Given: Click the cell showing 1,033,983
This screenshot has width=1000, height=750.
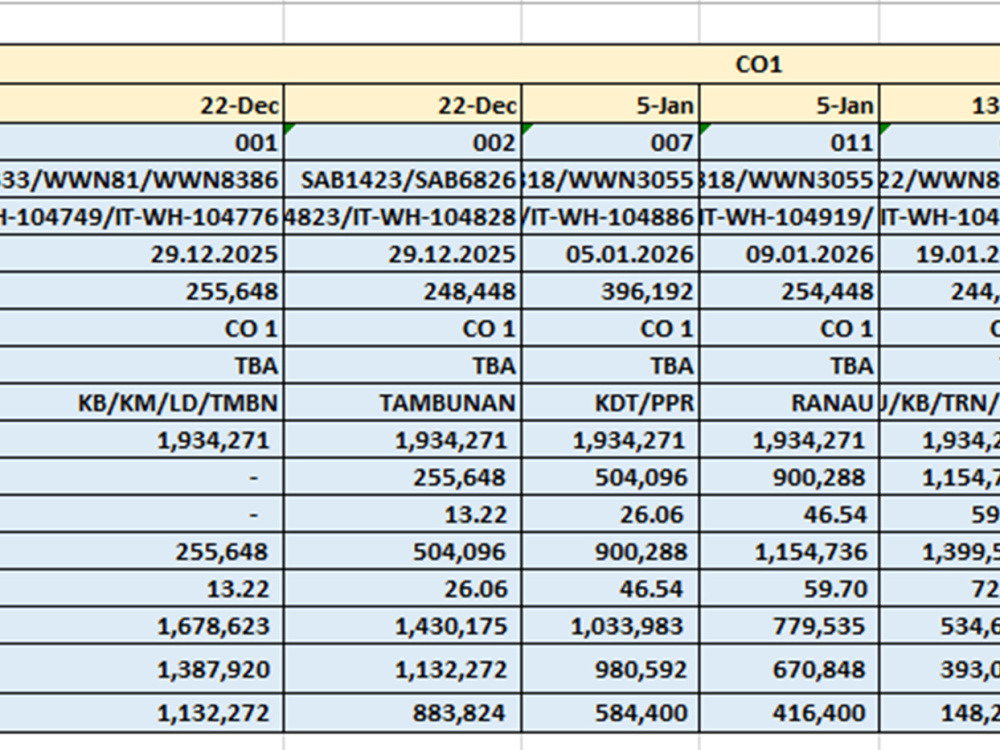Looking at the screenshot, I should (610, 626).
